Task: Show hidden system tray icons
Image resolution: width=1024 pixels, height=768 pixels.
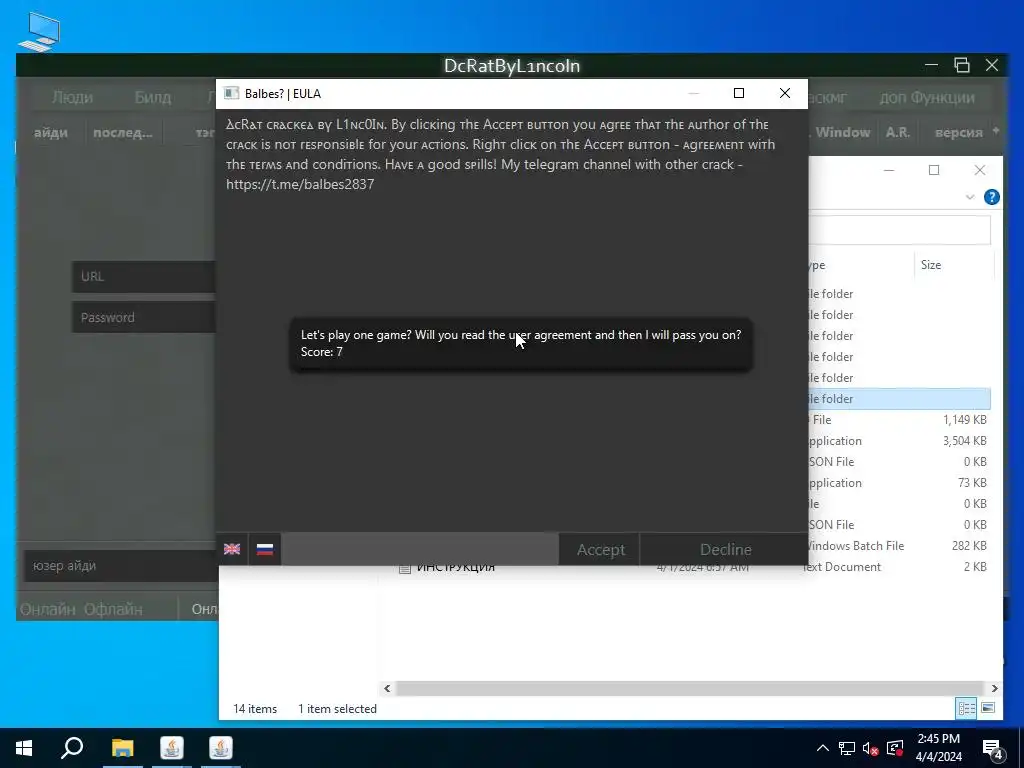Action: (x=823, y=748)
